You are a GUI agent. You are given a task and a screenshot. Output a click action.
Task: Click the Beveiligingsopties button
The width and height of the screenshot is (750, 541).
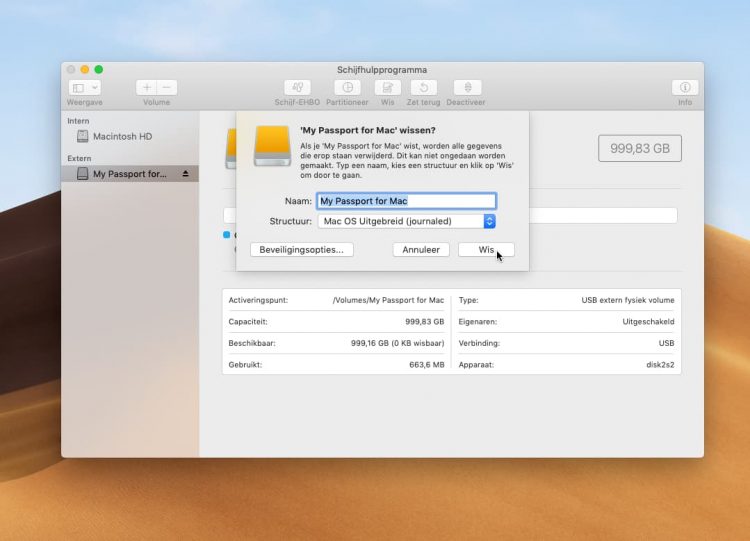301,250
